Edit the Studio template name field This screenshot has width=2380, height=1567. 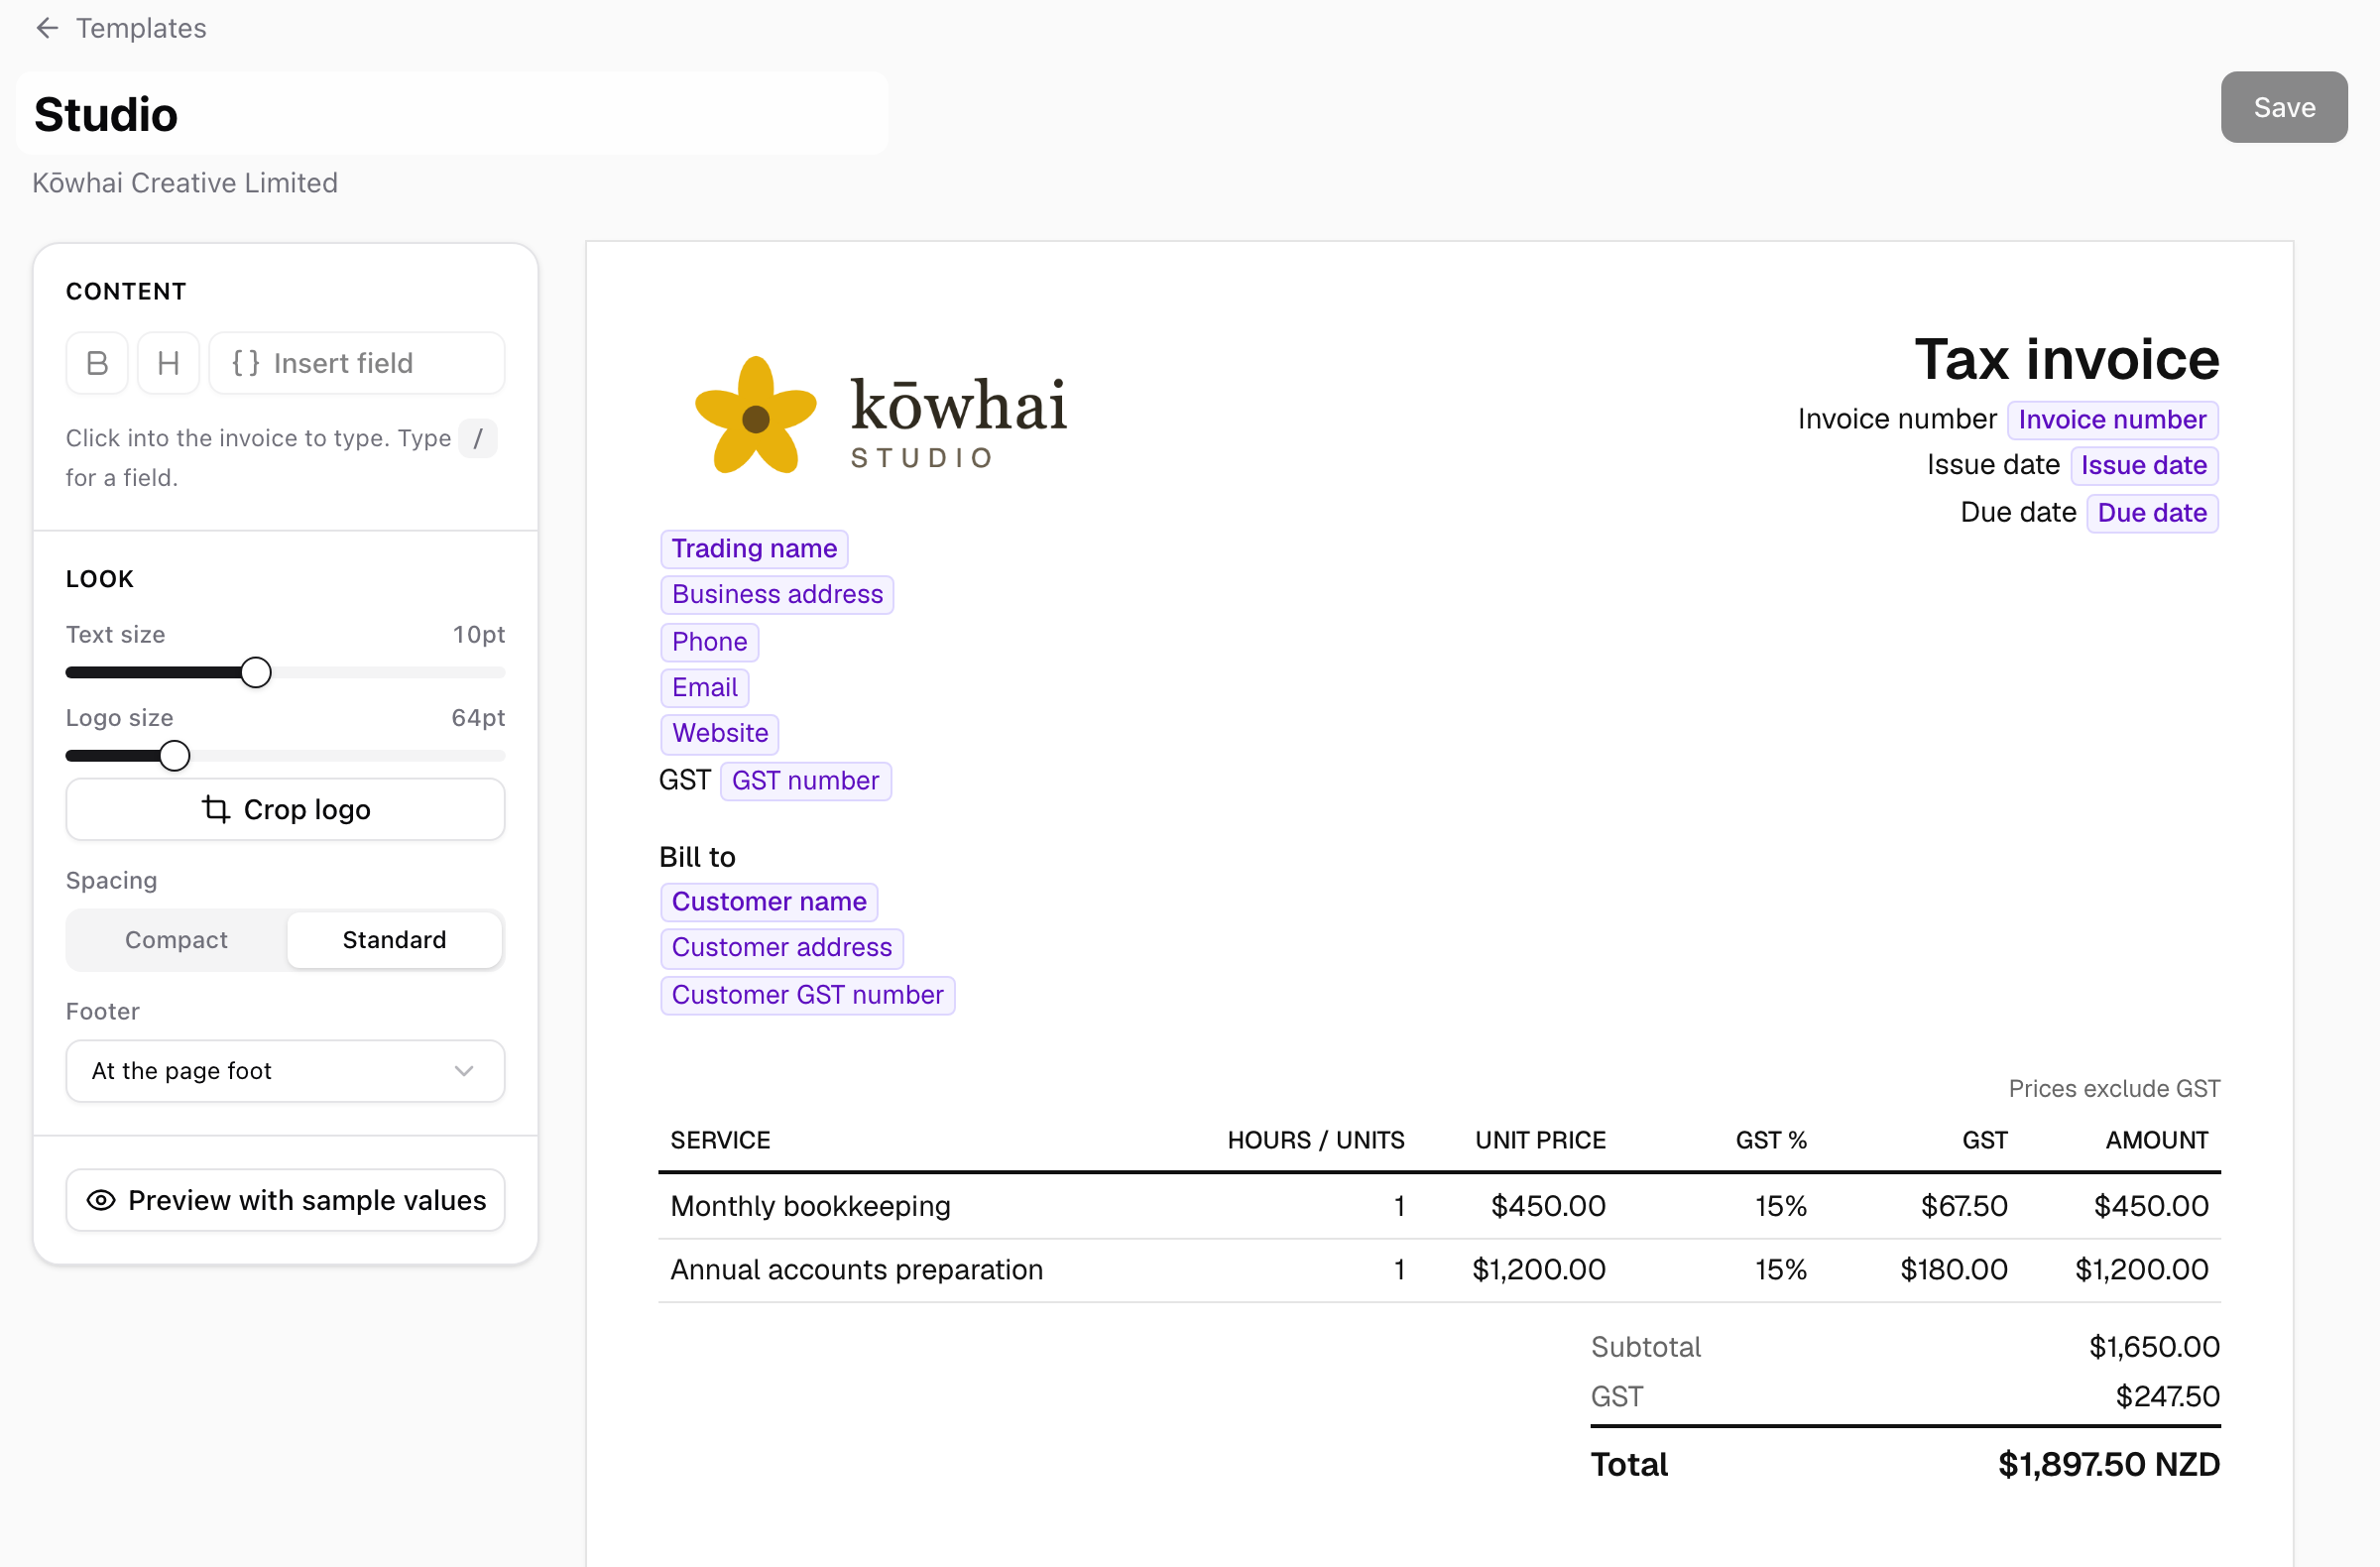(x=451, y=114)
